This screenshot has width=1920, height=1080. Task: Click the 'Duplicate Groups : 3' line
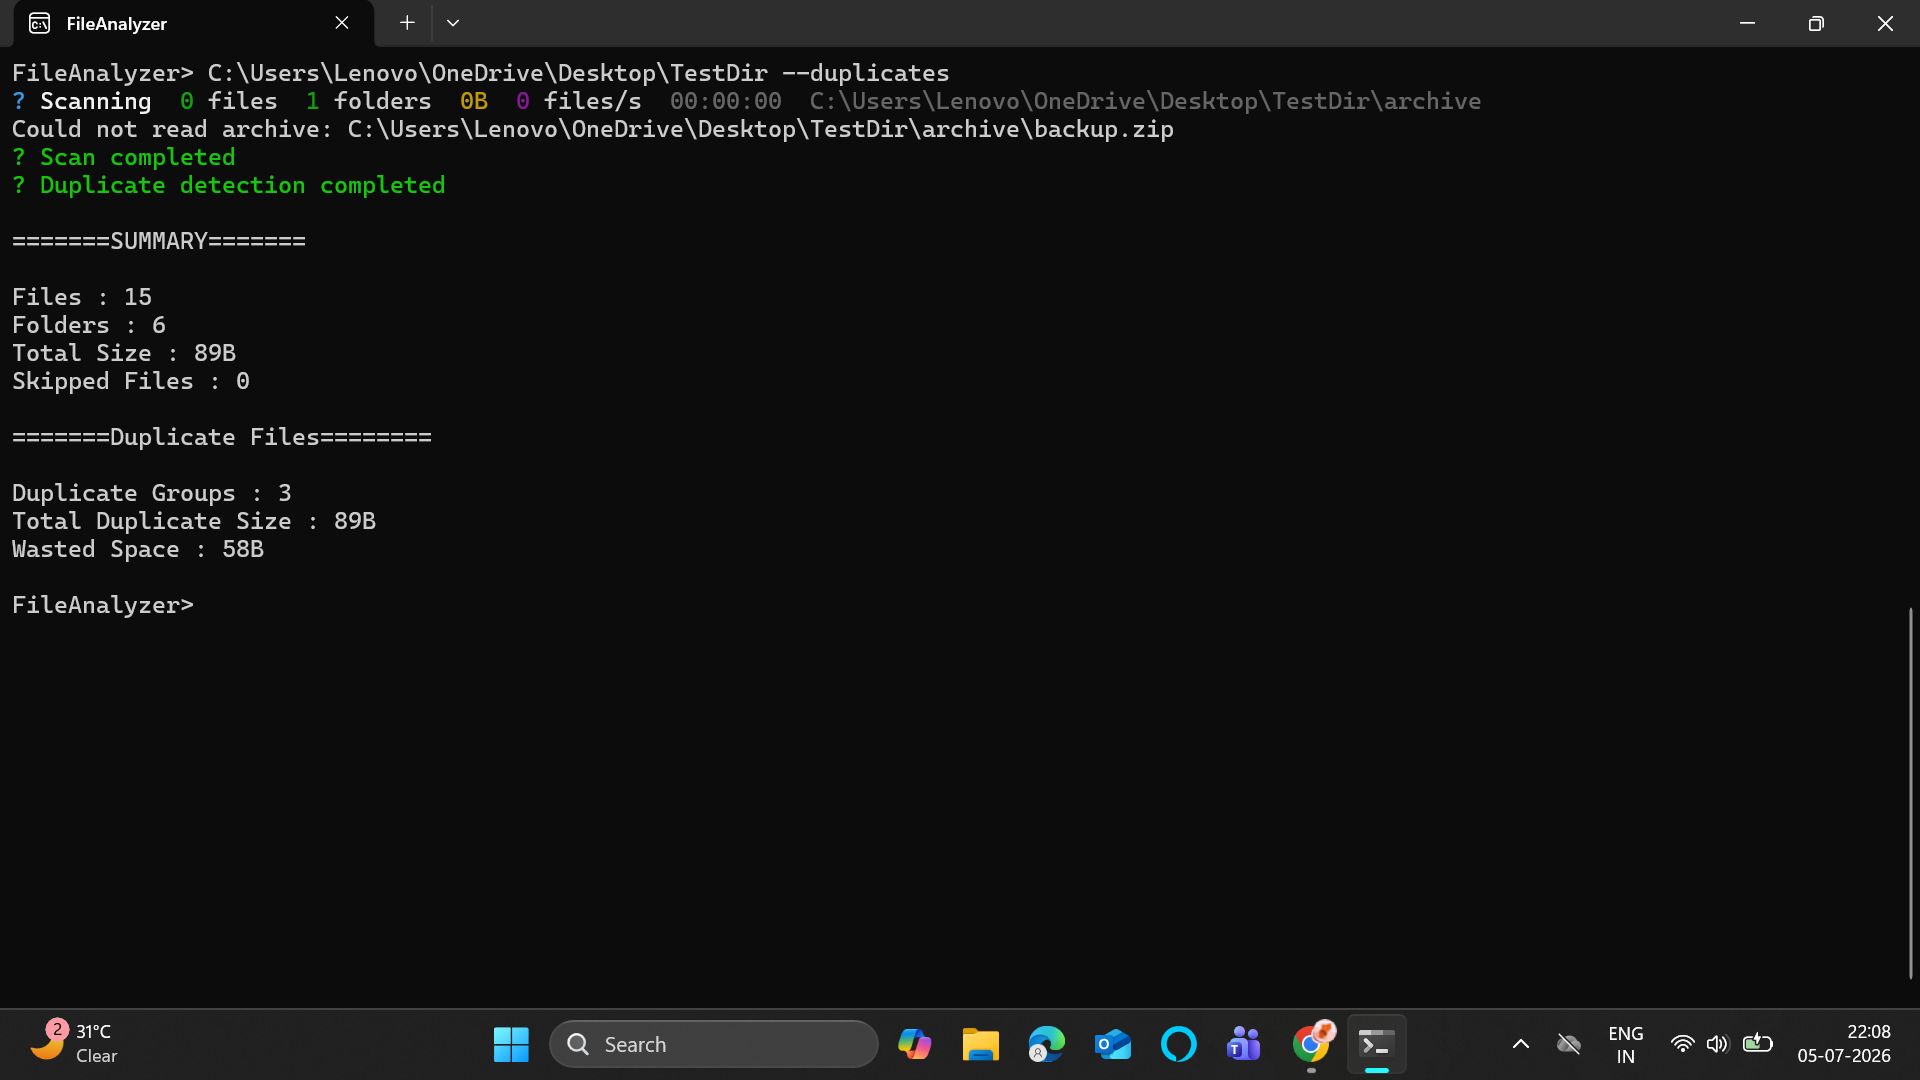click(x=152, y=493)
